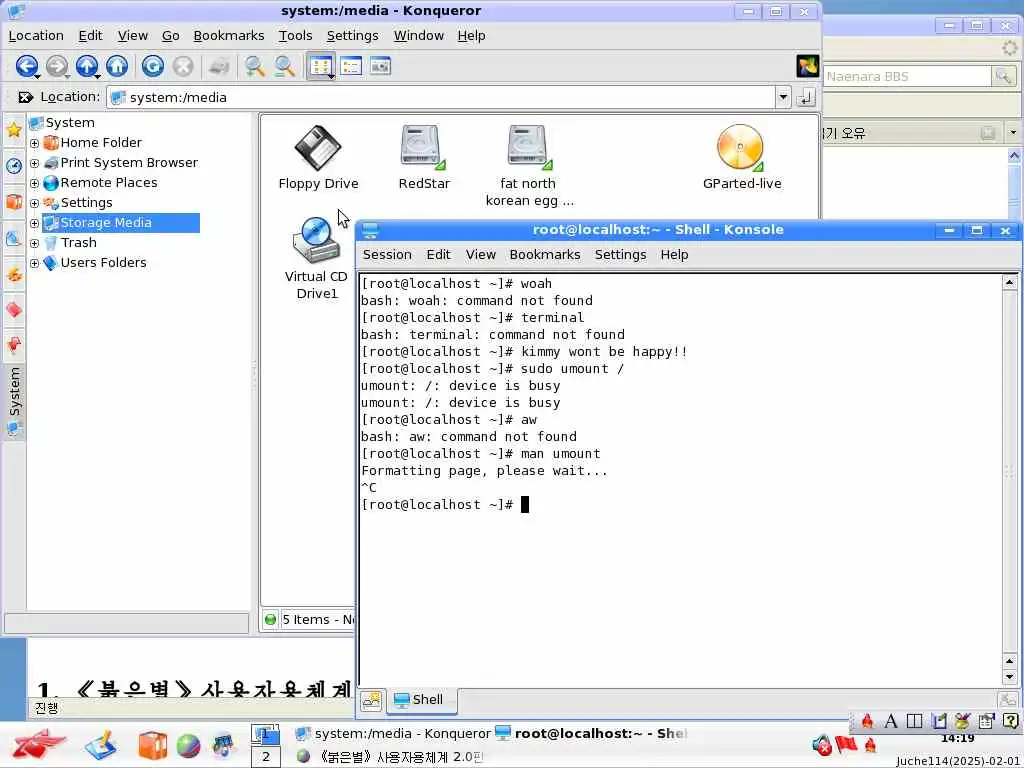Click the greyed Forward arrow in Konqueror

(x=57, y=66)
